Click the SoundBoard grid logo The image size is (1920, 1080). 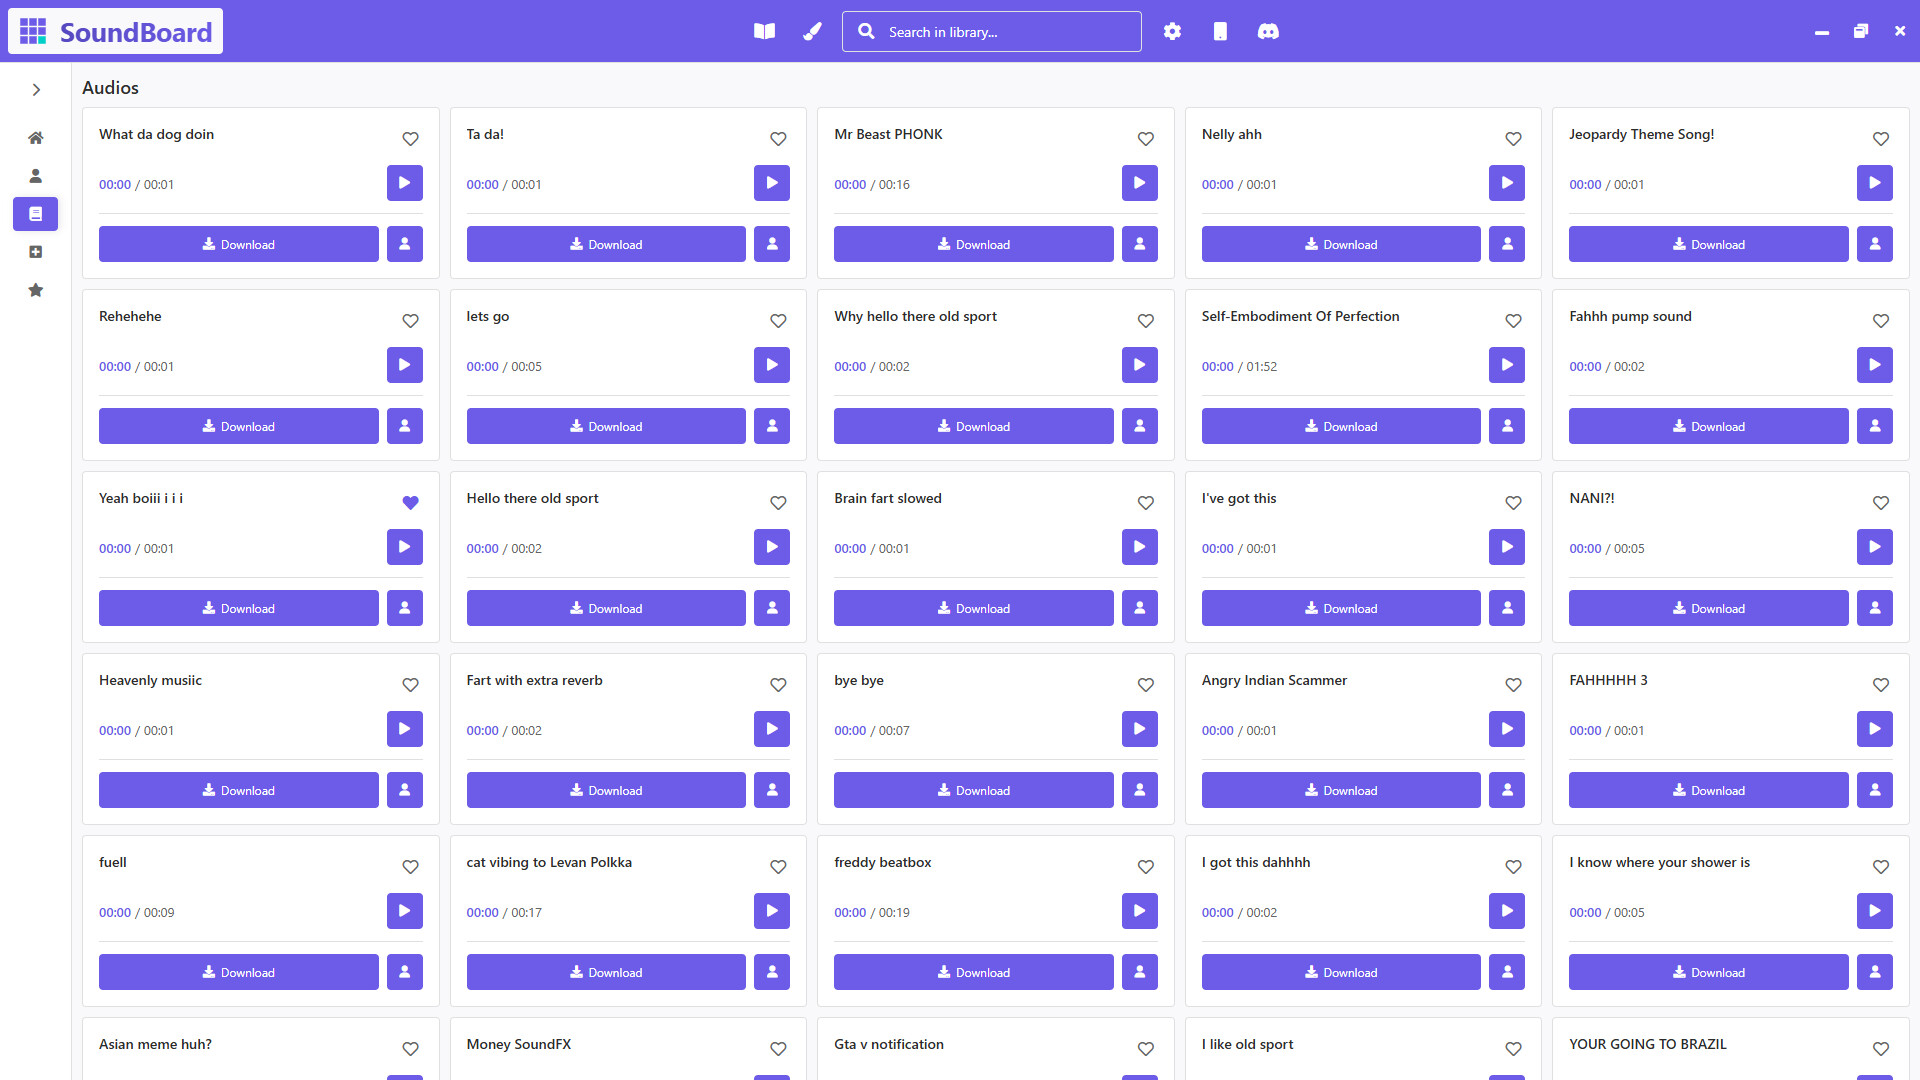click(34, 31)
